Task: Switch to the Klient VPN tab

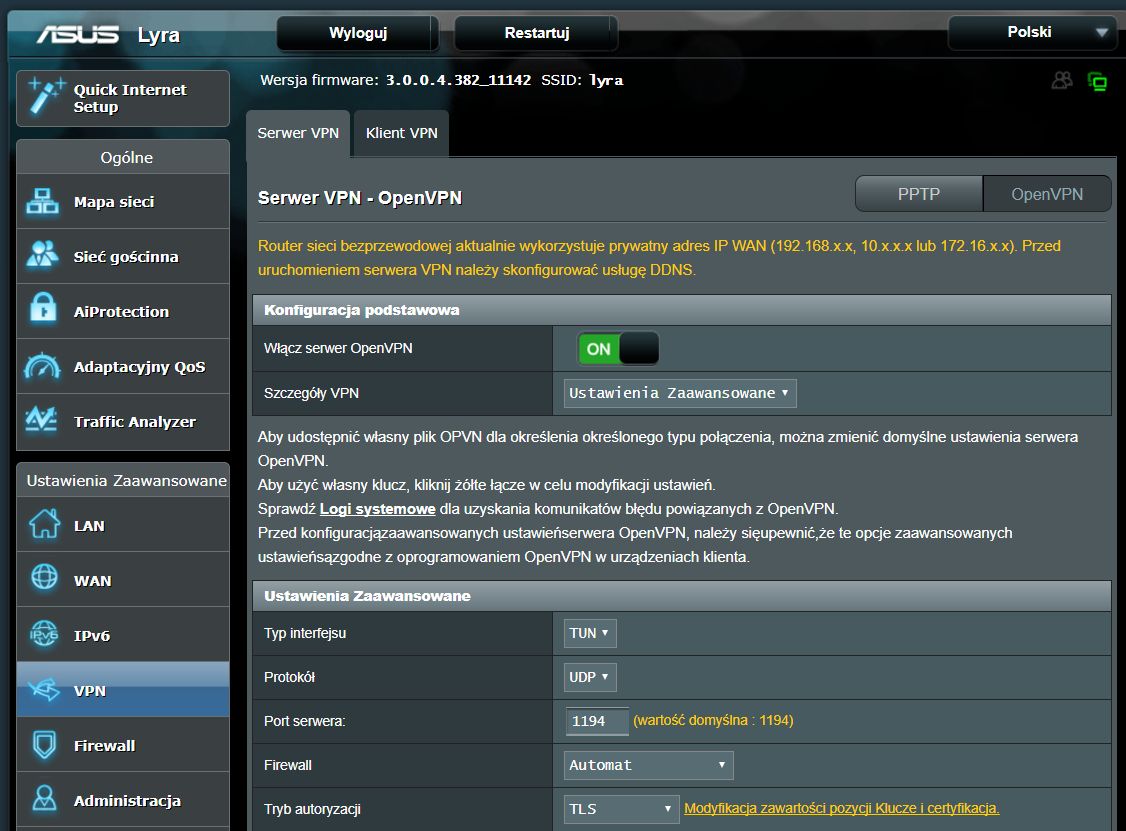Action: pos(401,133)
